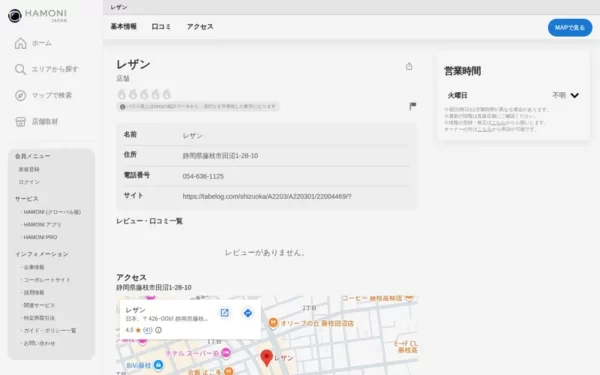Click the レビュー・口コミ一覧 heading

[x=149, y=221]
